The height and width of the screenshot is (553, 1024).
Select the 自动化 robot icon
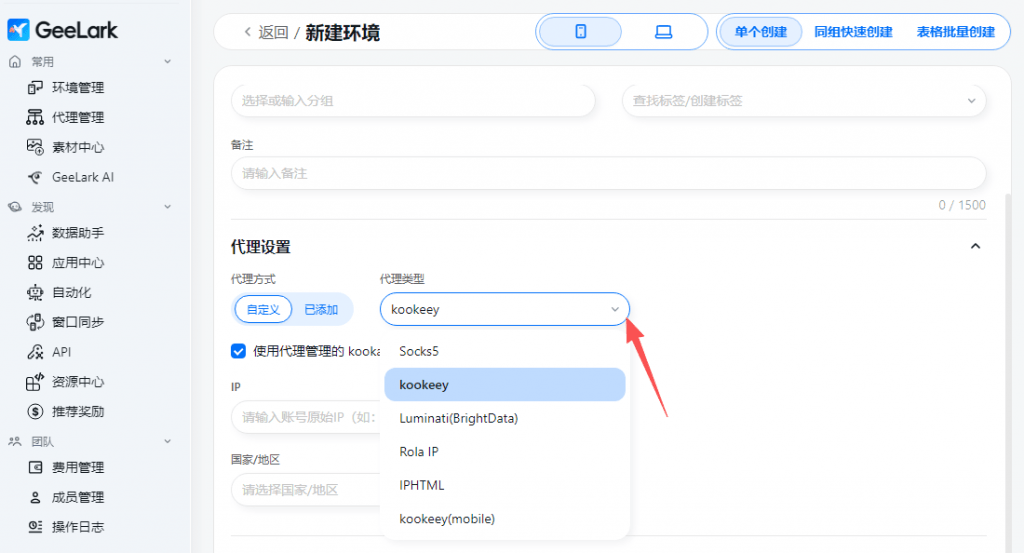pyautogui.click(x=35, y=293)
